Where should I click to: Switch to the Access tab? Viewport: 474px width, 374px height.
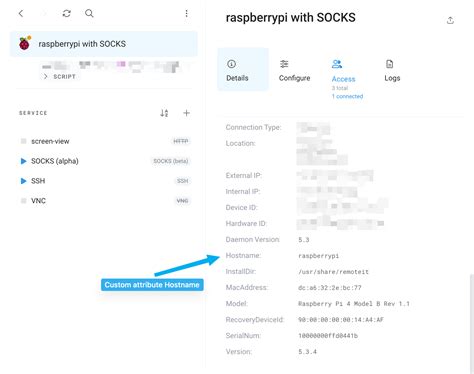347,78
